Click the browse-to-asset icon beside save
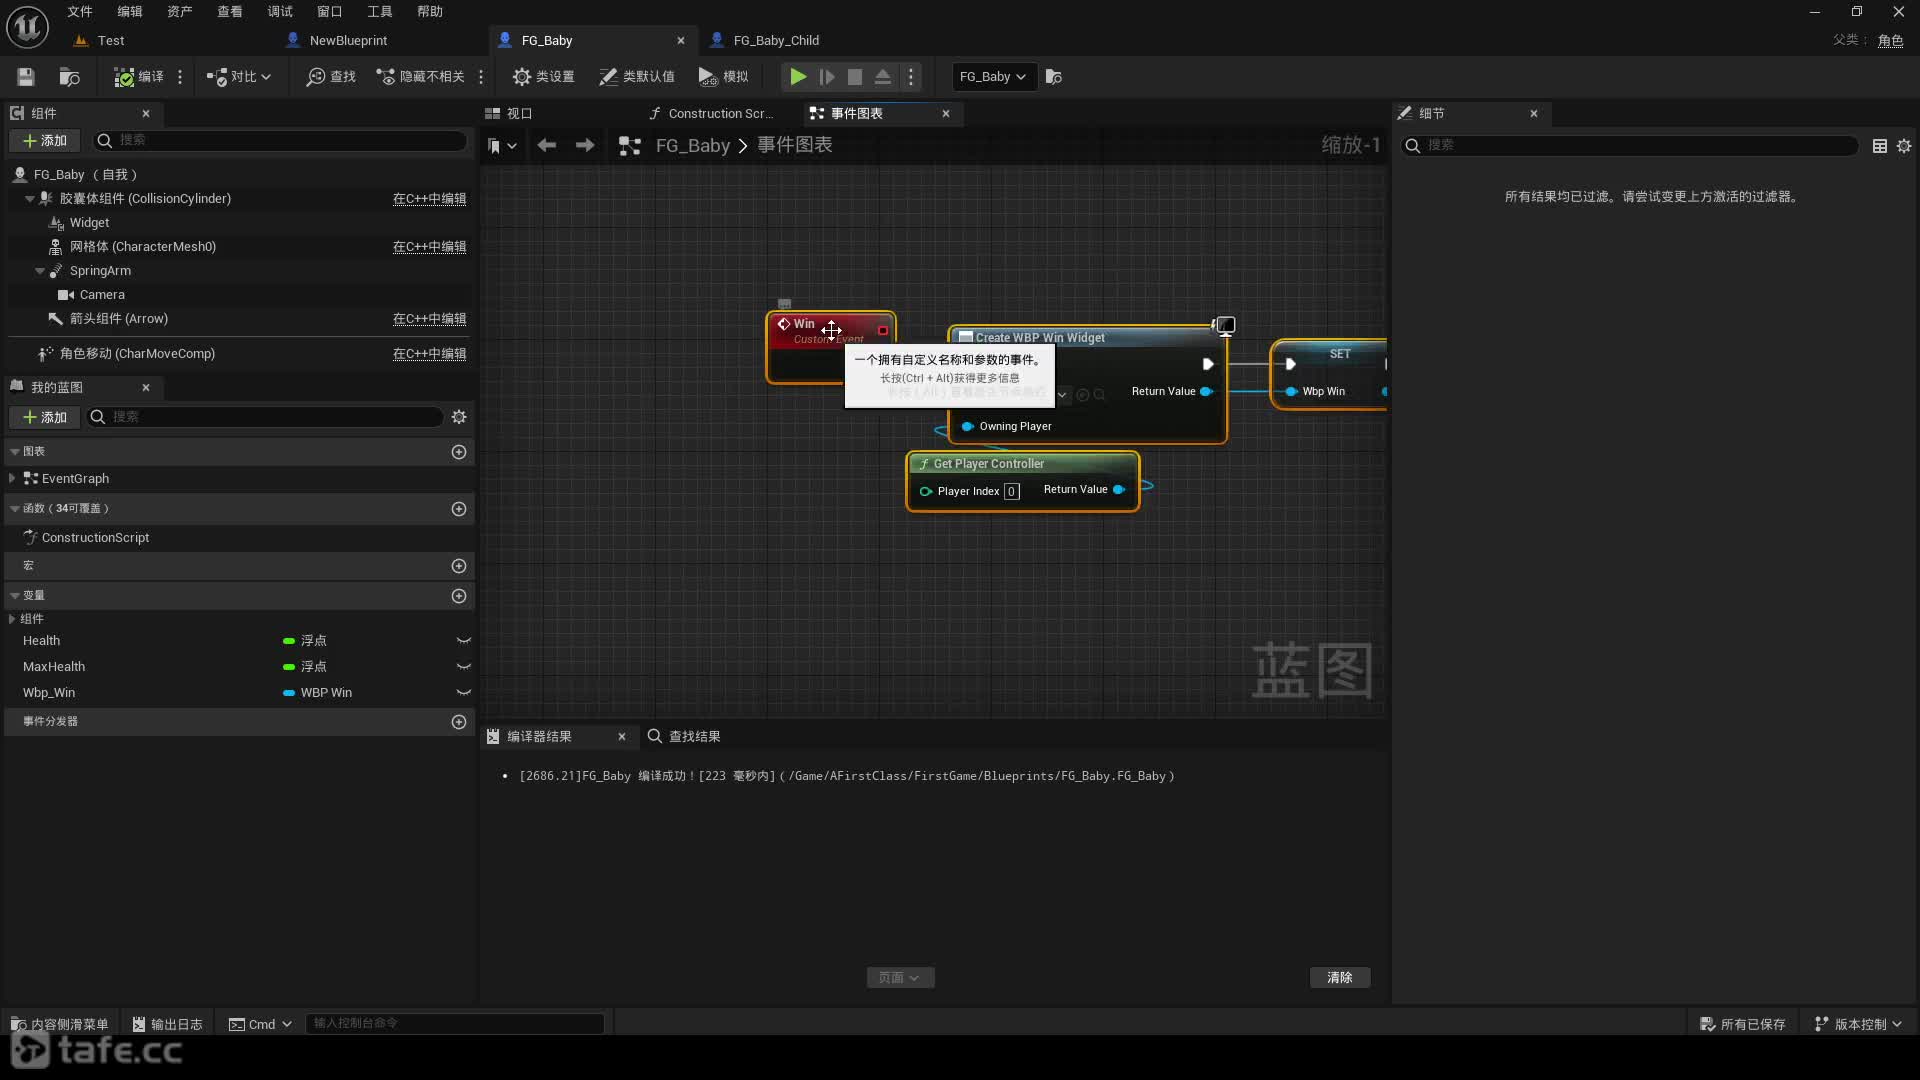Screen dimensions: 1920x1080 69,77
